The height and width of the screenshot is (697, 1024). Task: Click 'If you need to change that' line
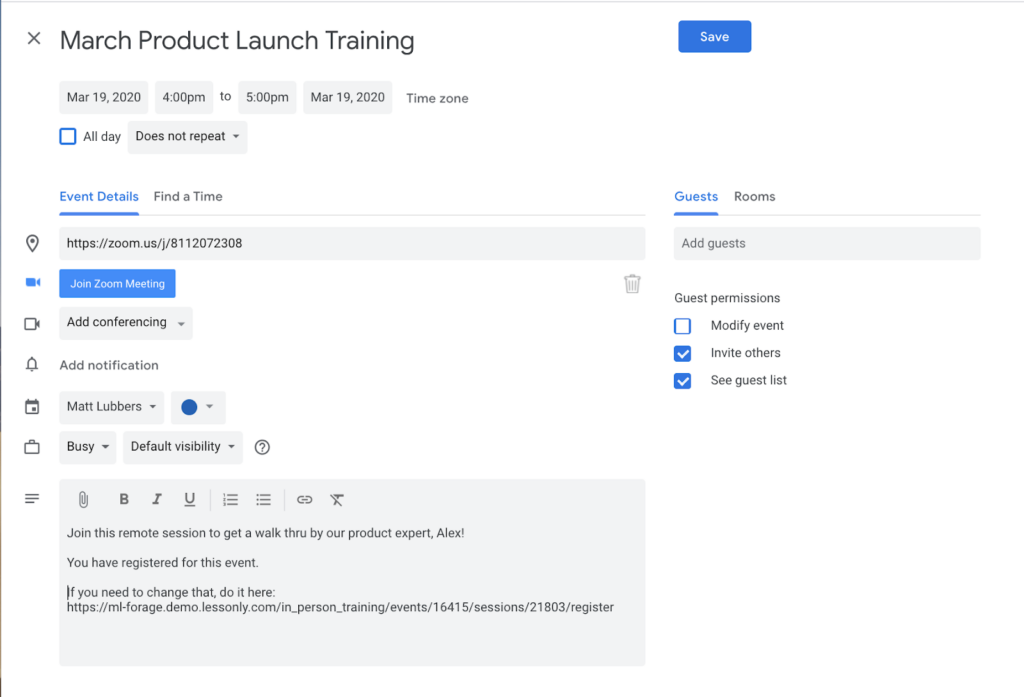pyautogui.click(x=171, y=592)
